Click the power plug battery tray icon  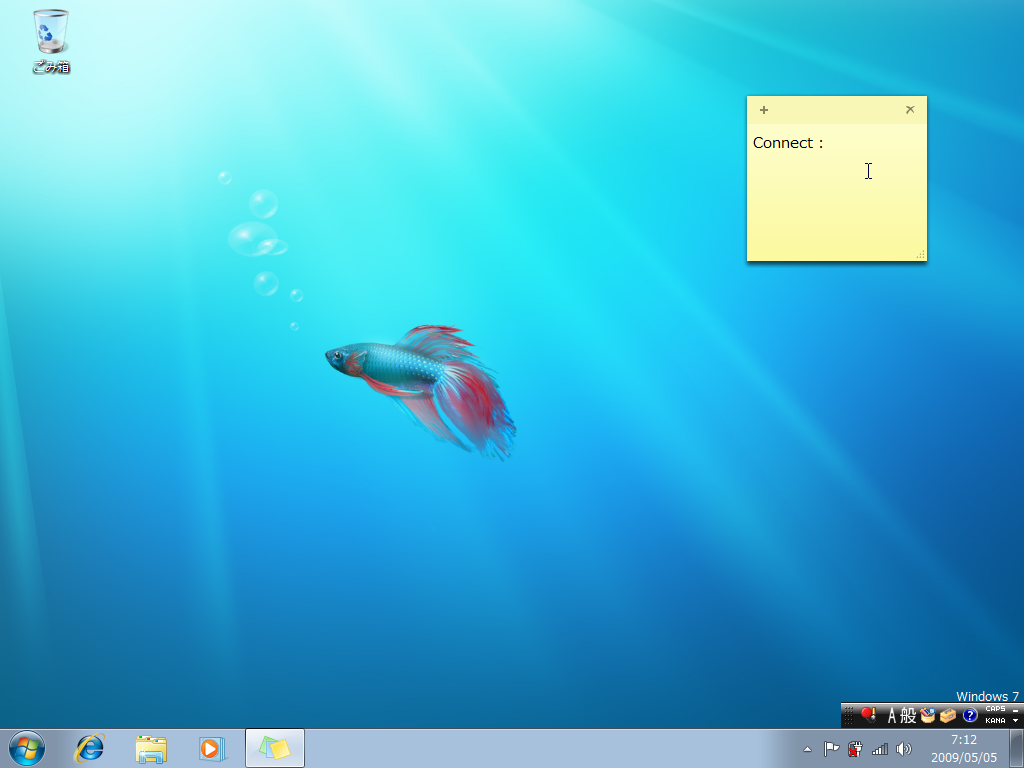[855, 749]
